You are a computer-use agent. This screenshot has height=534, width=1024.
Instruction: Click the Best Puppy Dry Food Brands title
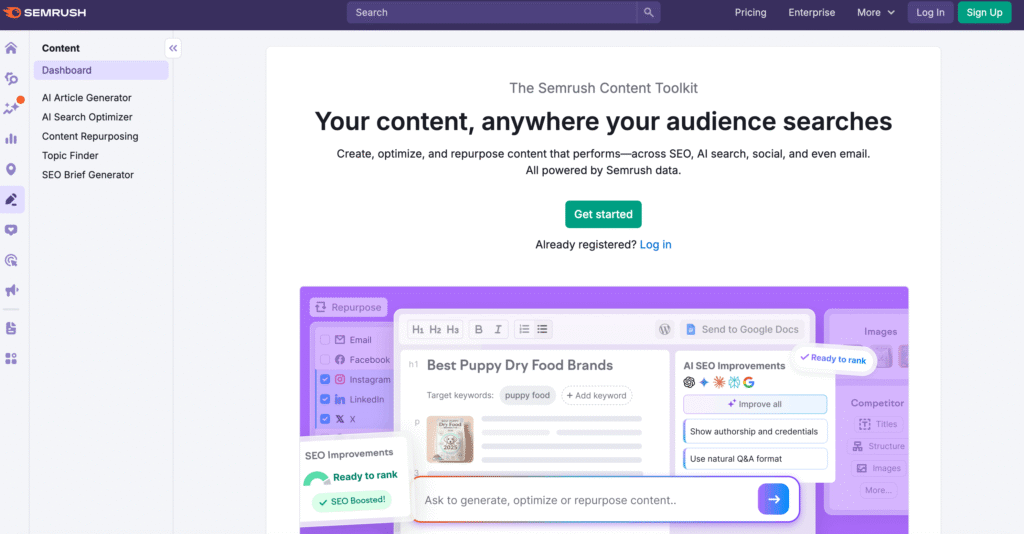(520, 366)
